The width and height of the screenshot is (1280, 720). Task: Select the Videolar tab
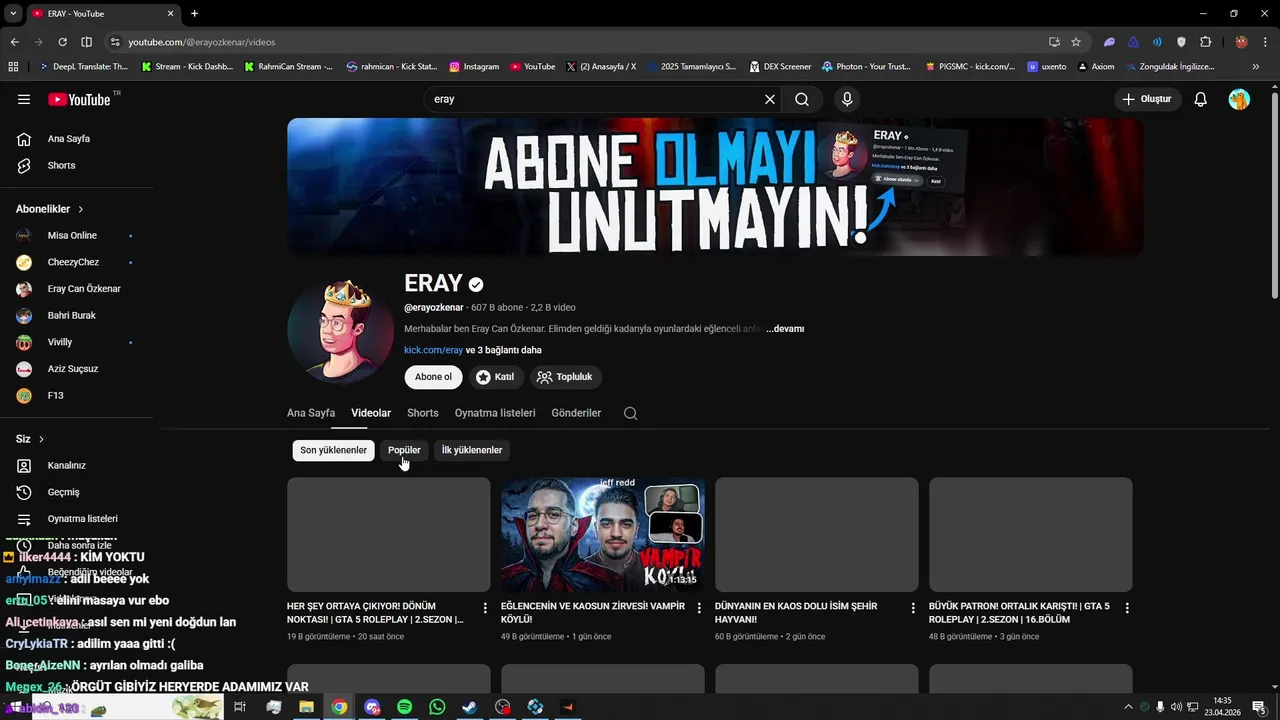tap(371, 413)
